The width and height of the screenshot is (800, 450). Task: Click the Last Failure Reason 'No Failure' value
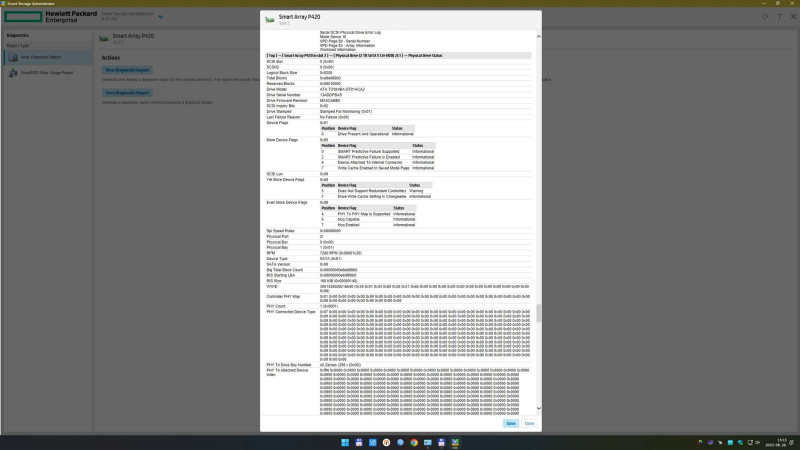[x=334, y=117]
